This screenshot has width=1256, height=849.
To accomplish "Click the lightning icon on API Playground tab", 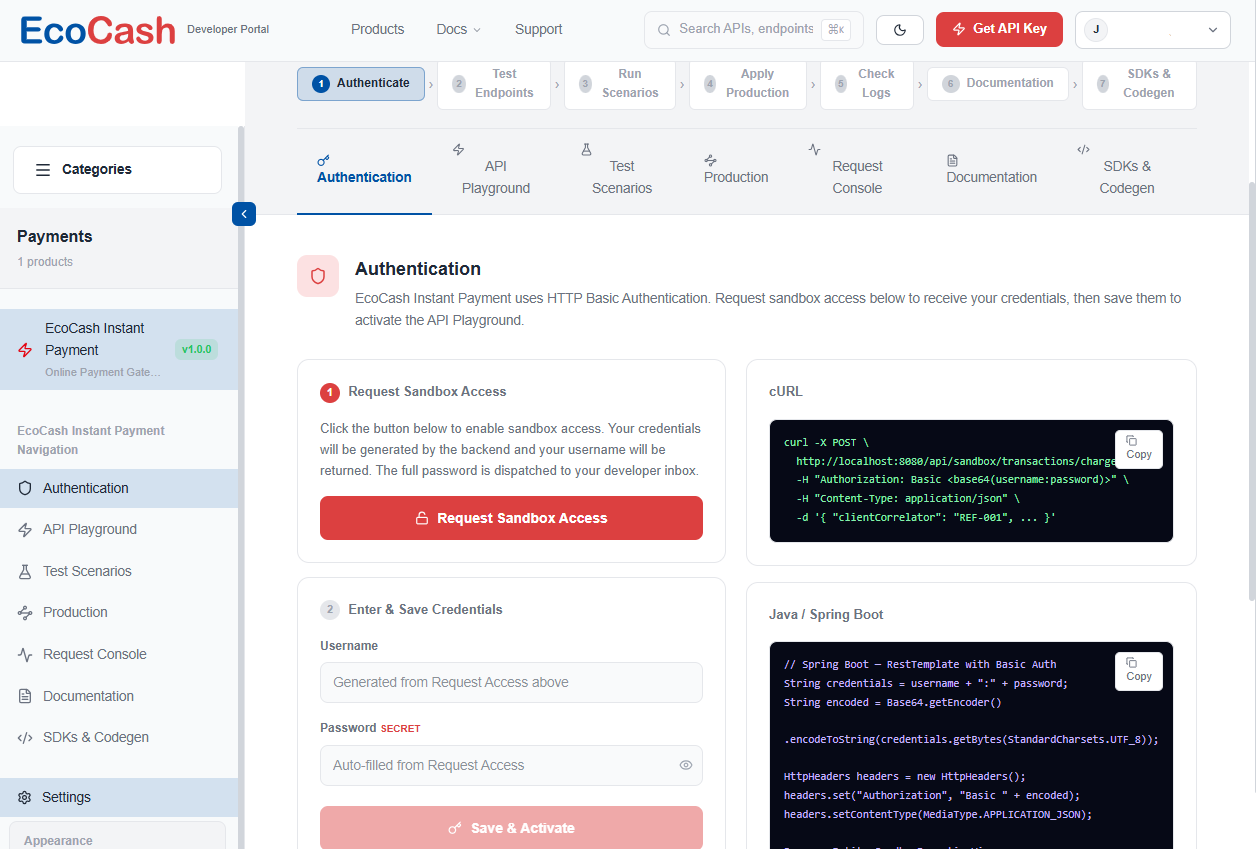I will tap(459, 149).
